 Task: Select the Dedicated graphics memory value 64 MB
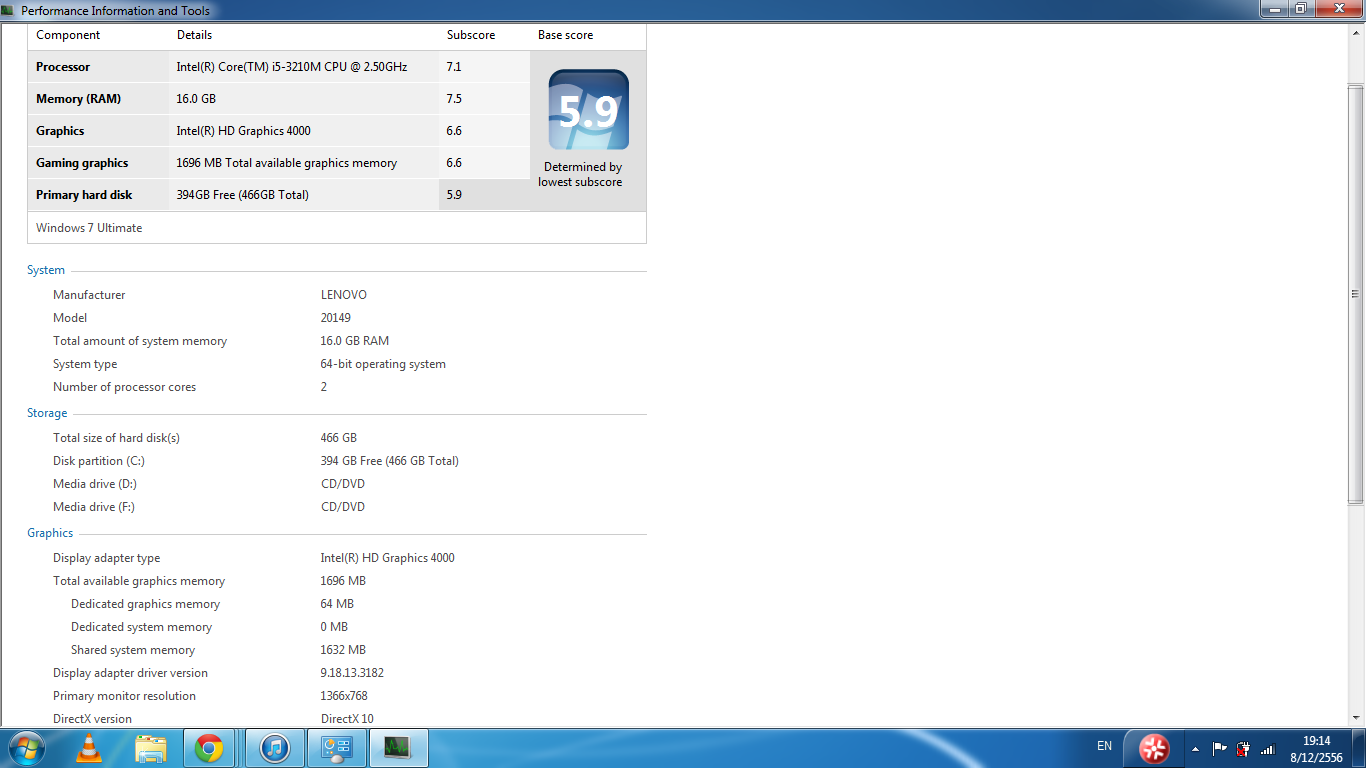point(337,604)
